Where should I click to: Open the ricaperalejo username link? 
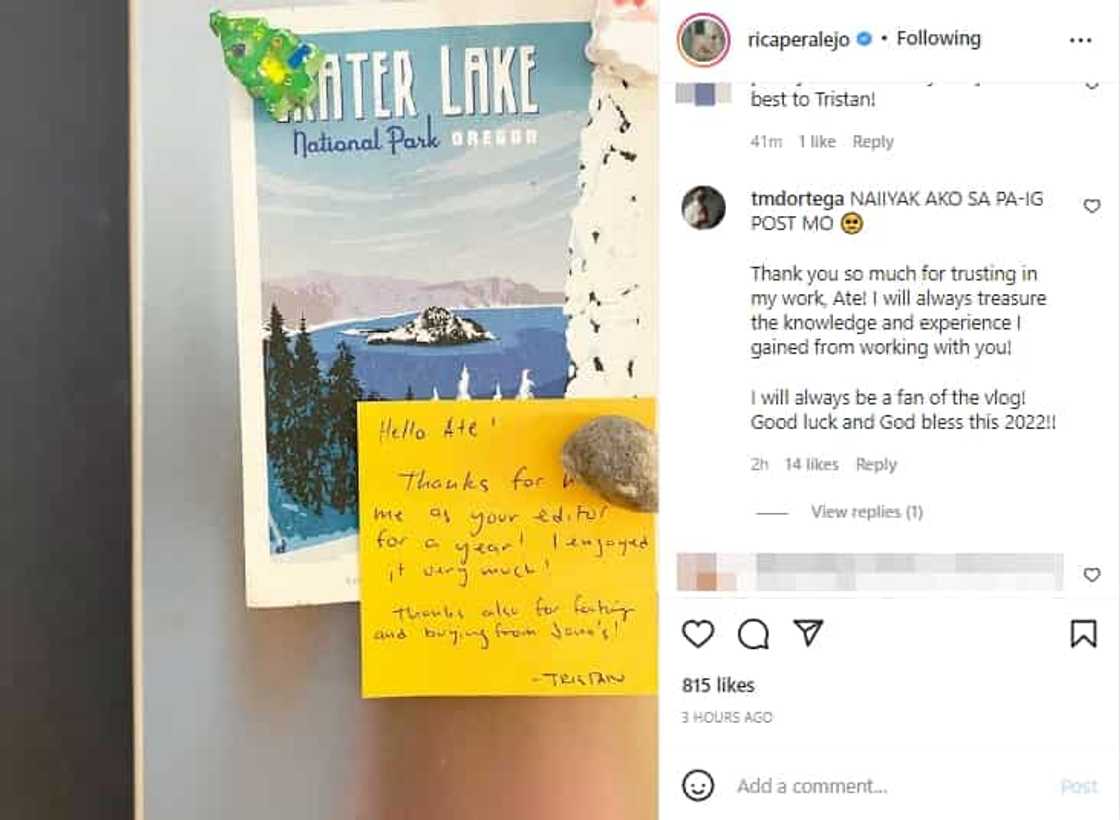[798, 39]
